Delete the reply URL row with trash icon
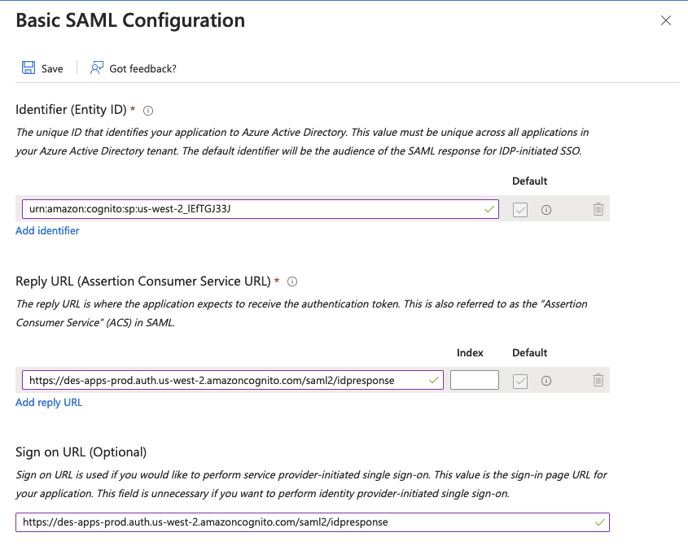 598,380
